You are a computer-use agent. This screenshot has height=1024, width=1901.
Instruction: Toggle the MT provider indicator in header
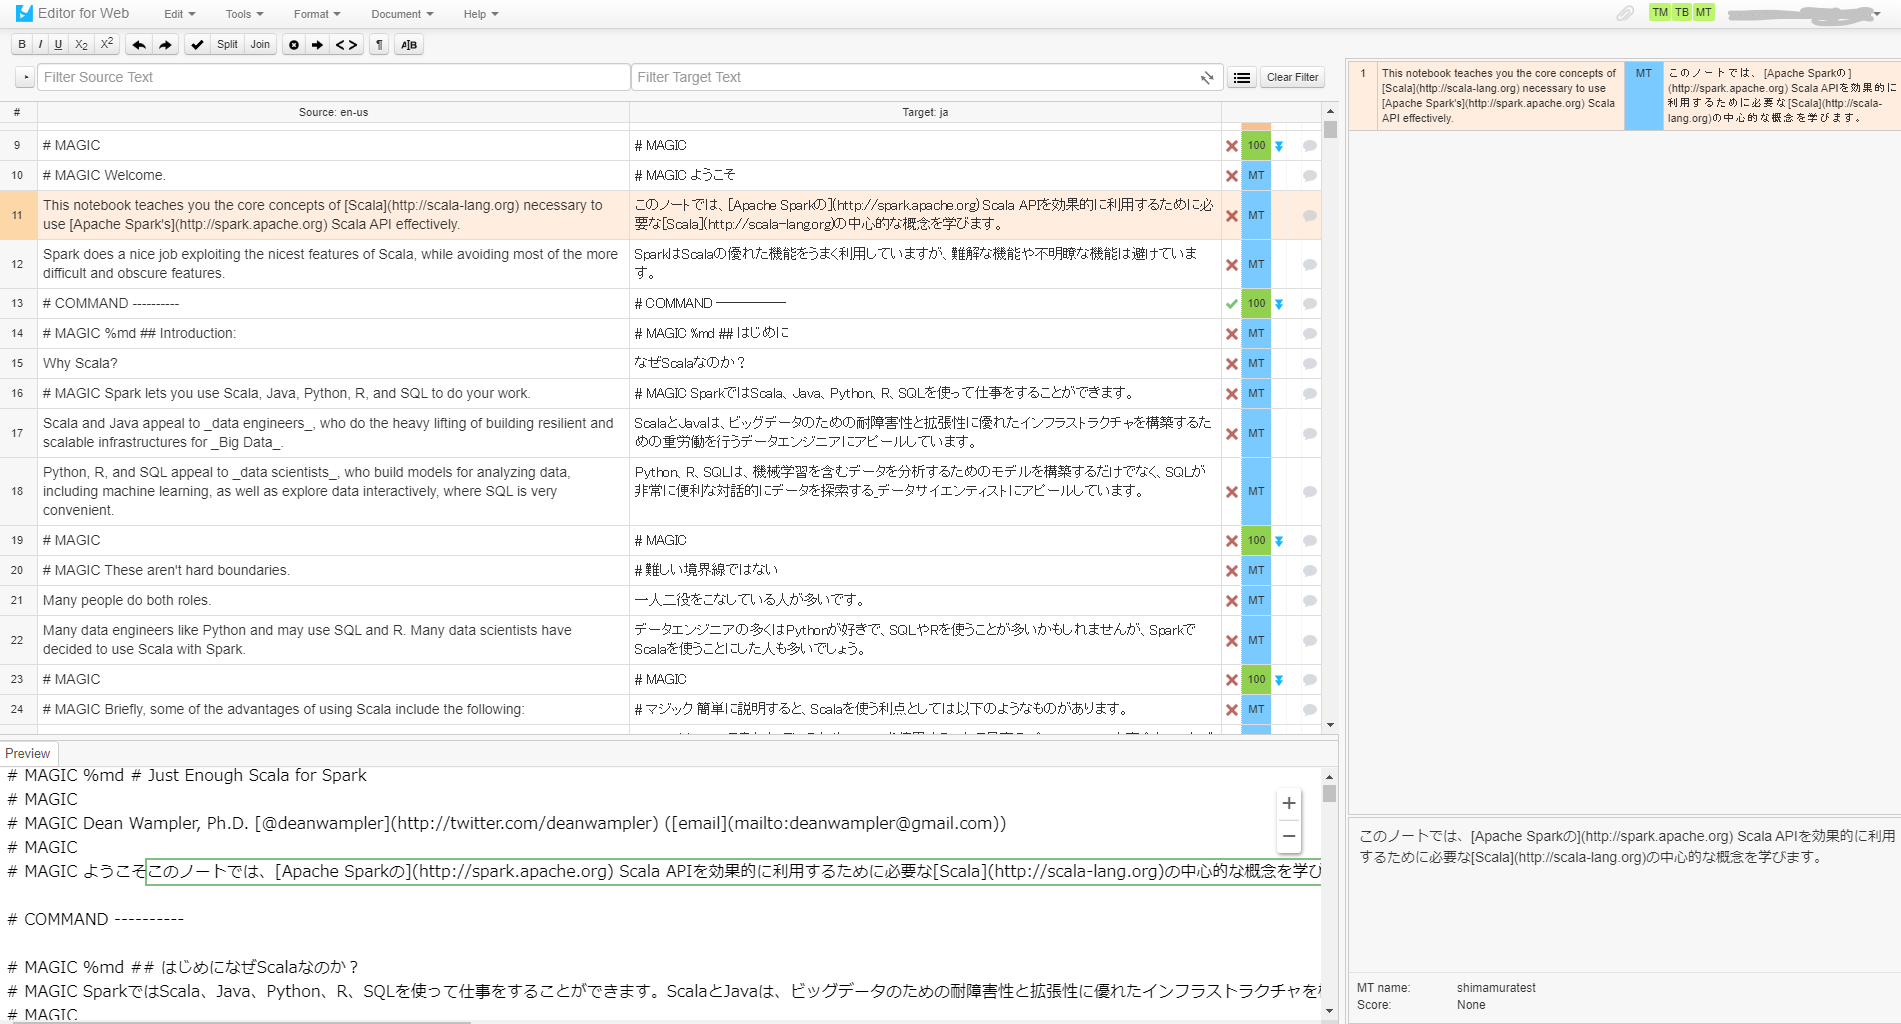click(x=1703, y=12)
